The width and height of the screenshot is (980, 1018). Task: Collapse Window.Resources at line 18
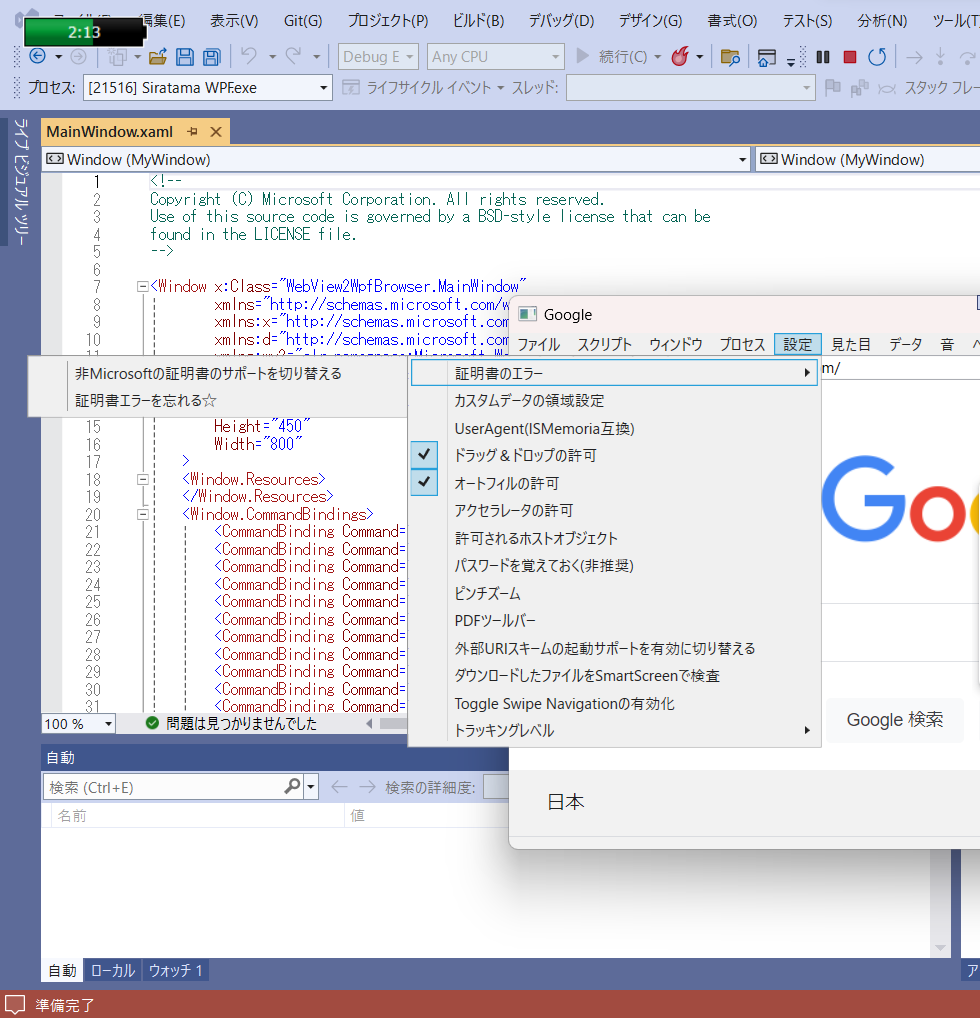[x=142, y=479]
